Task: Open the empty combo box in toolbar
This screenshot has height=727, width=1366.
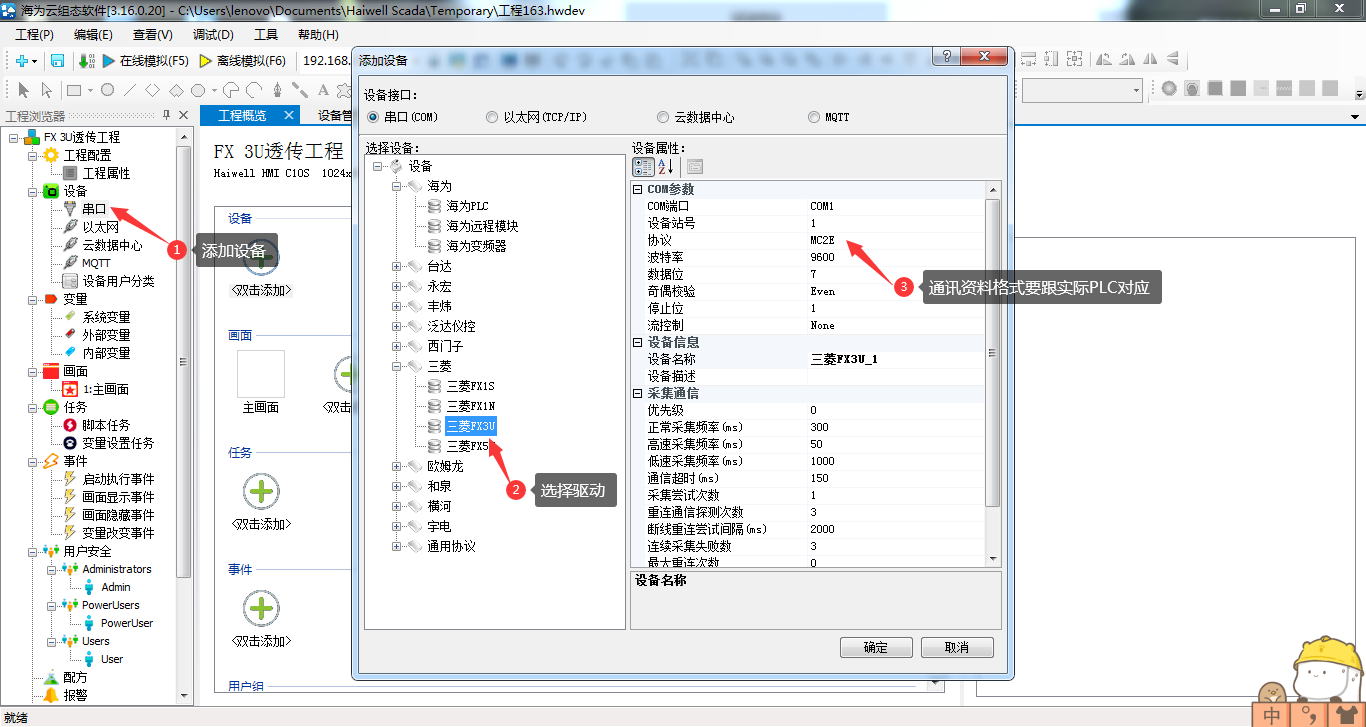Action: pos(1082,90)
